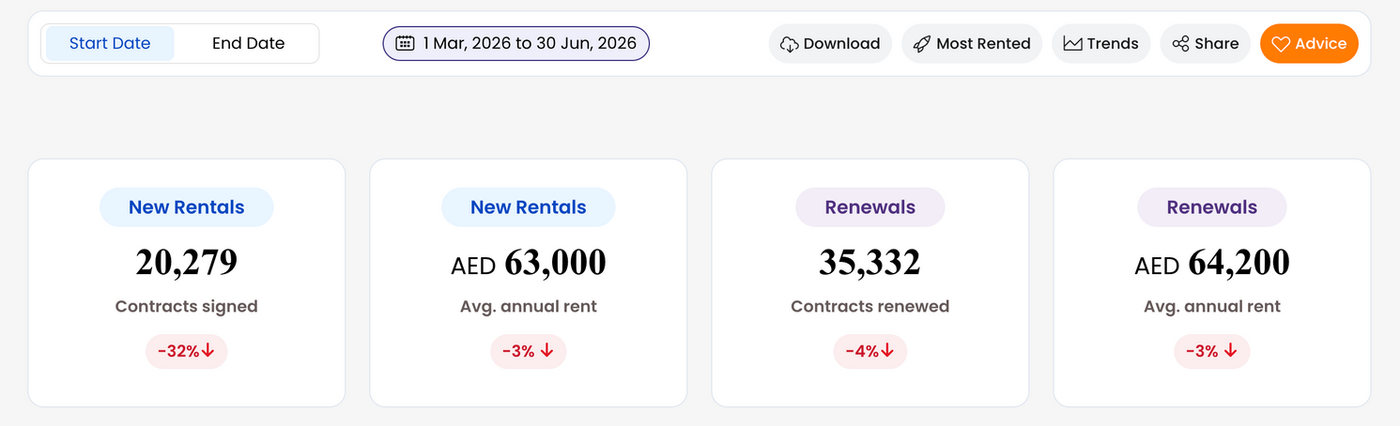Open the Trends view

[1101, 43]
